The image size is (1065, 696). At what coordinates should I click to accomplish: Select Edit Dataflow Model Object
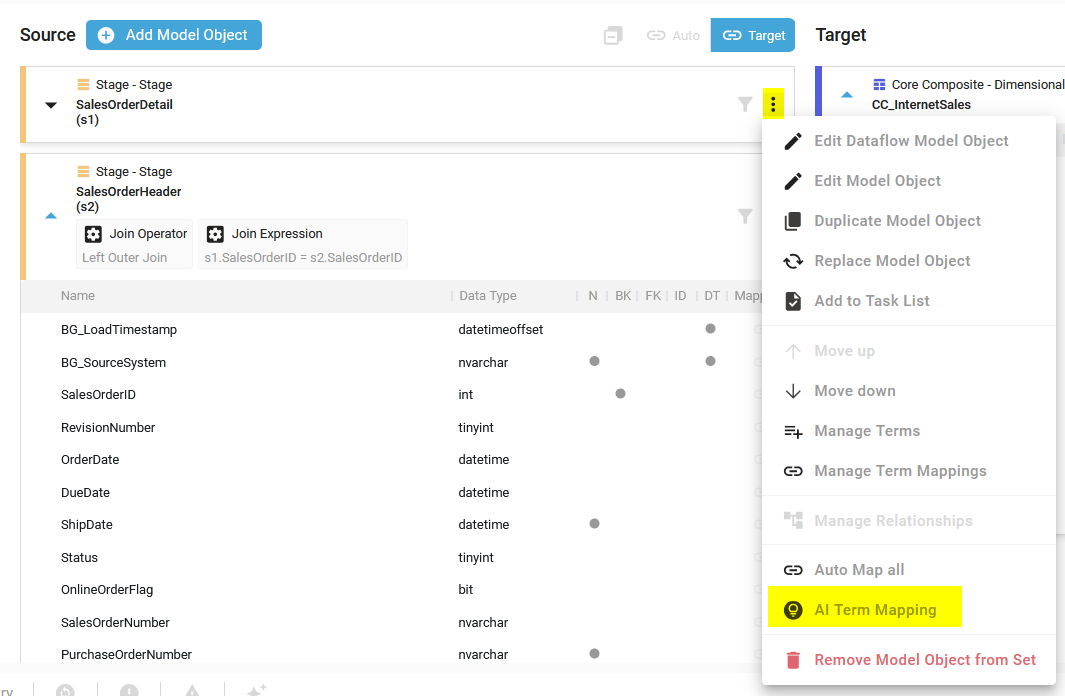coord(910,141)
